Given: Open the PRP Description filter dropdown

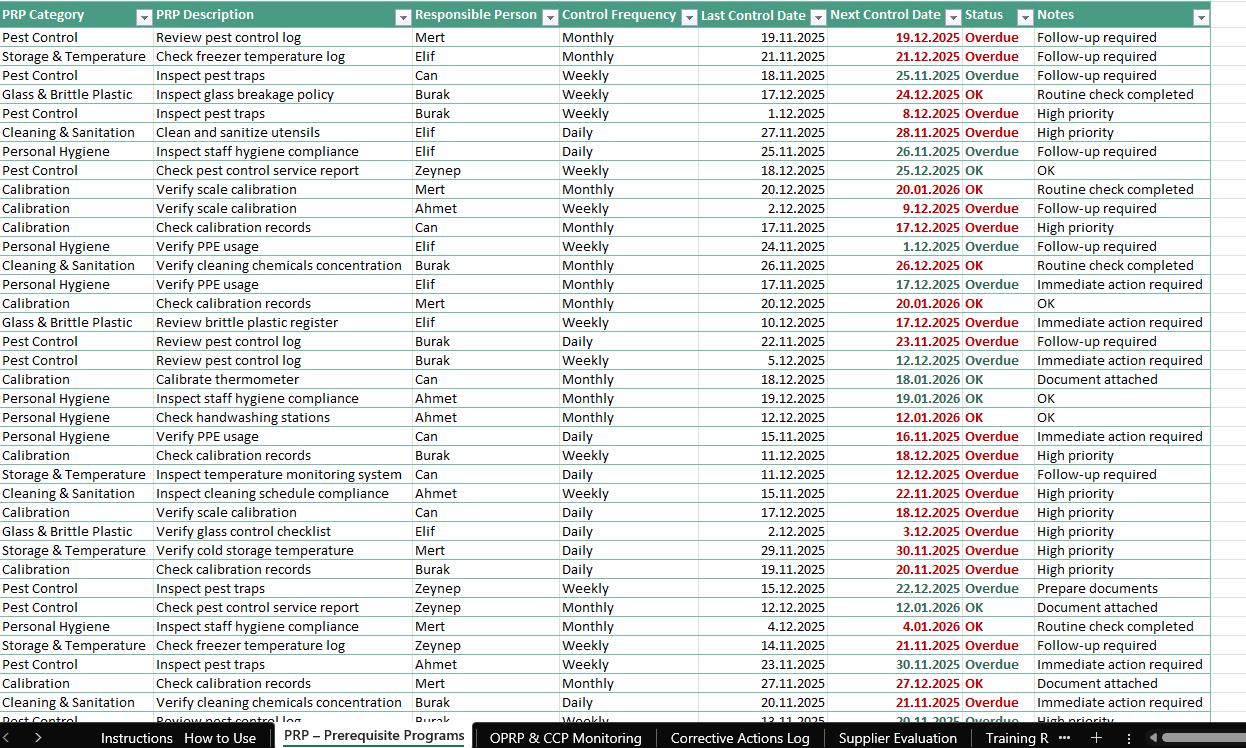Looking at the screenshot, I should pyautogui.click(x=403, y=17).
